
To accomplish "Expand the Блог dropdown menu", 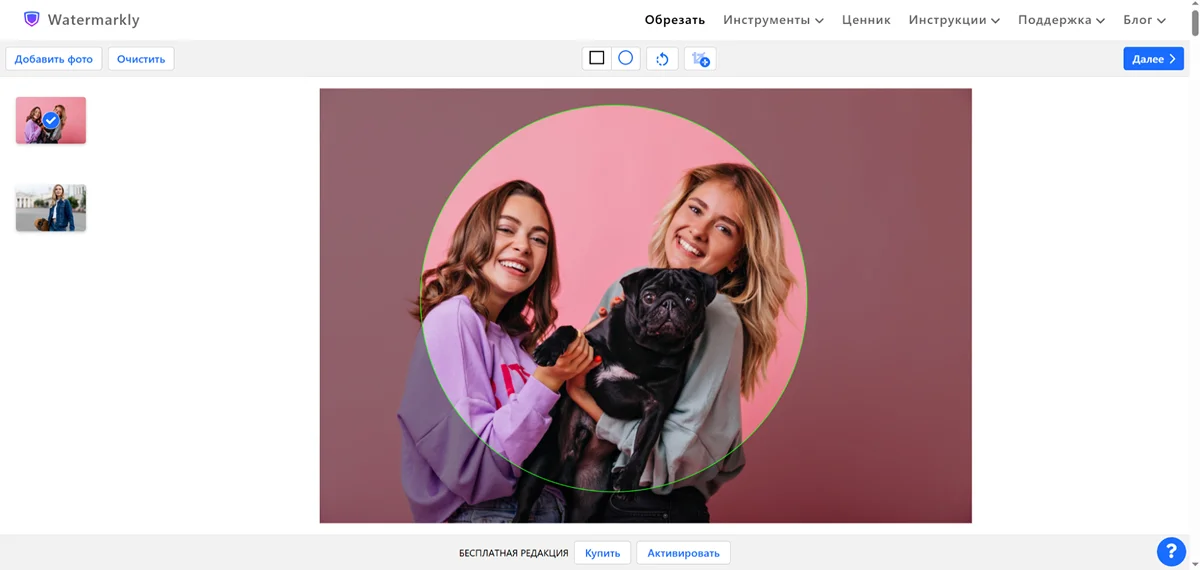I will point(1144,20).
